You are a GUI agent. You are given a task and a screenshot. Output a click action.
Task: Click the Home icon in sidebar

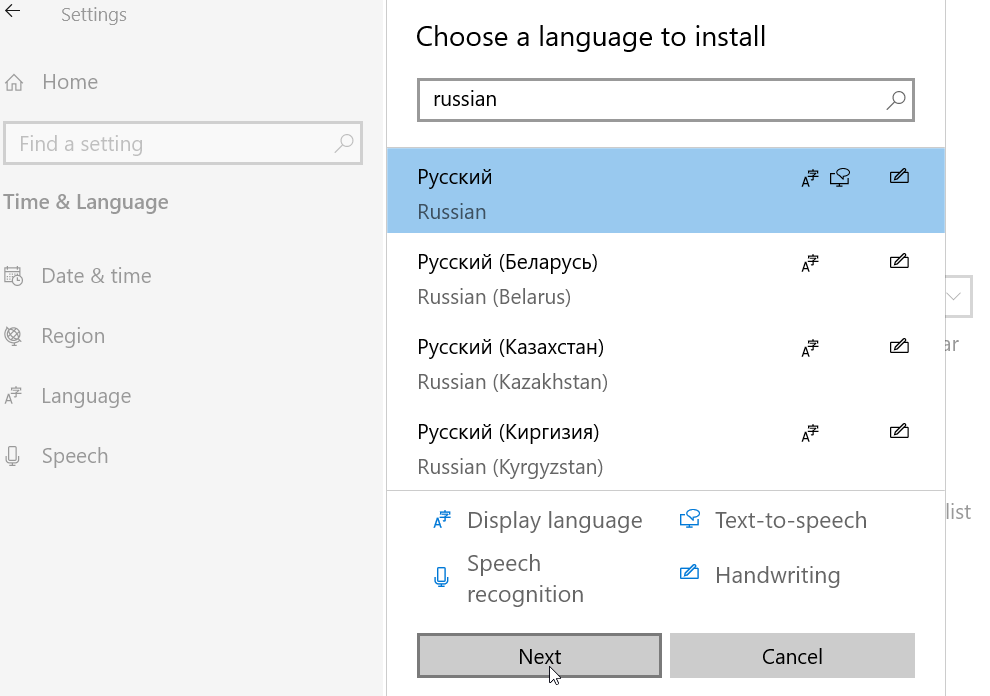(x=14, y=83)
